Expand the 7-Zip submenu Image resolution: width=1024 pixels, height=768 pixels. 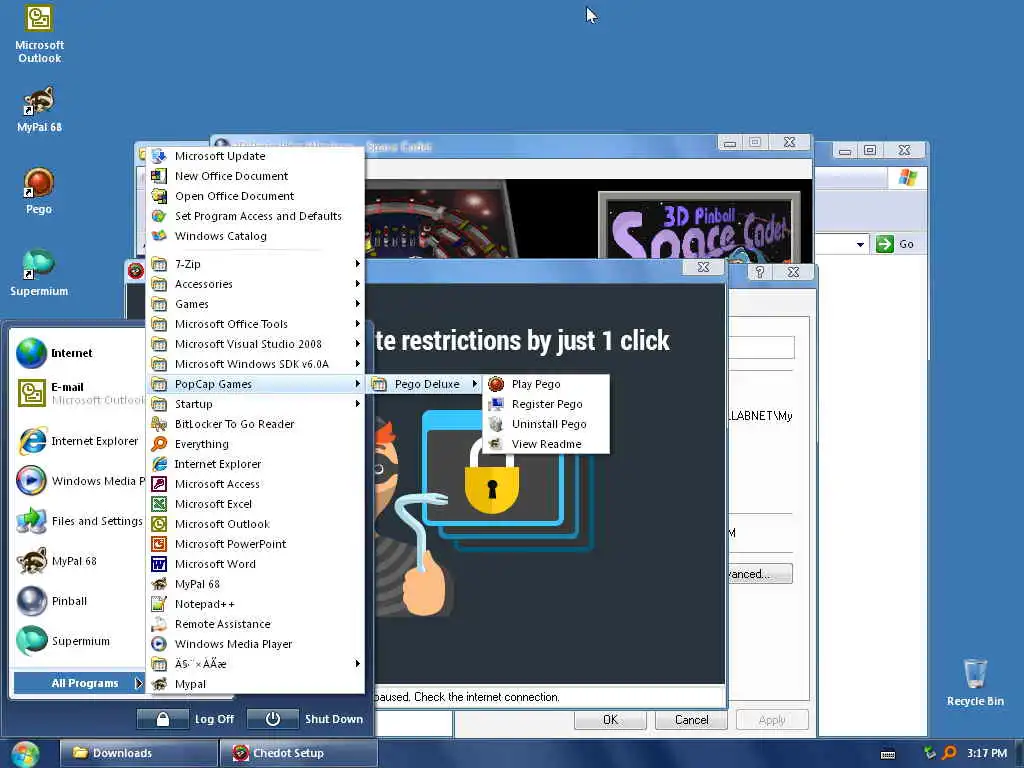255,264
